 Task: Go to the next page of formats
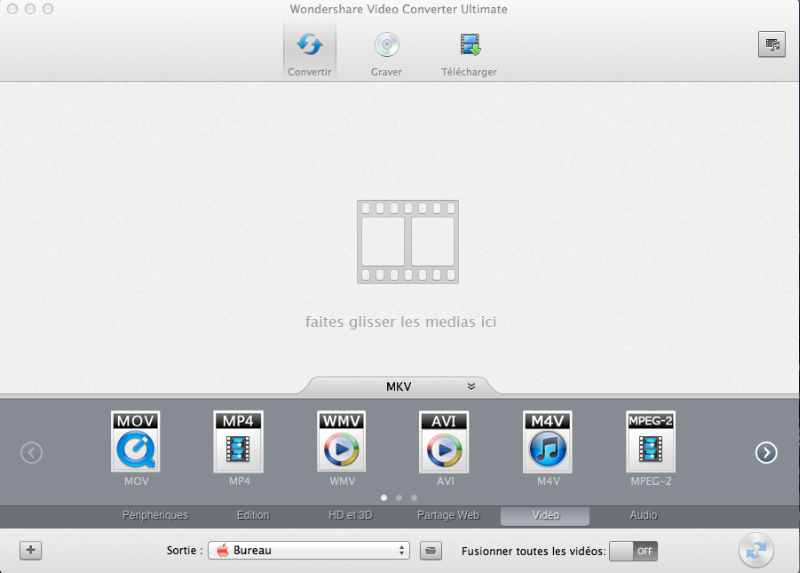[766, 453]
